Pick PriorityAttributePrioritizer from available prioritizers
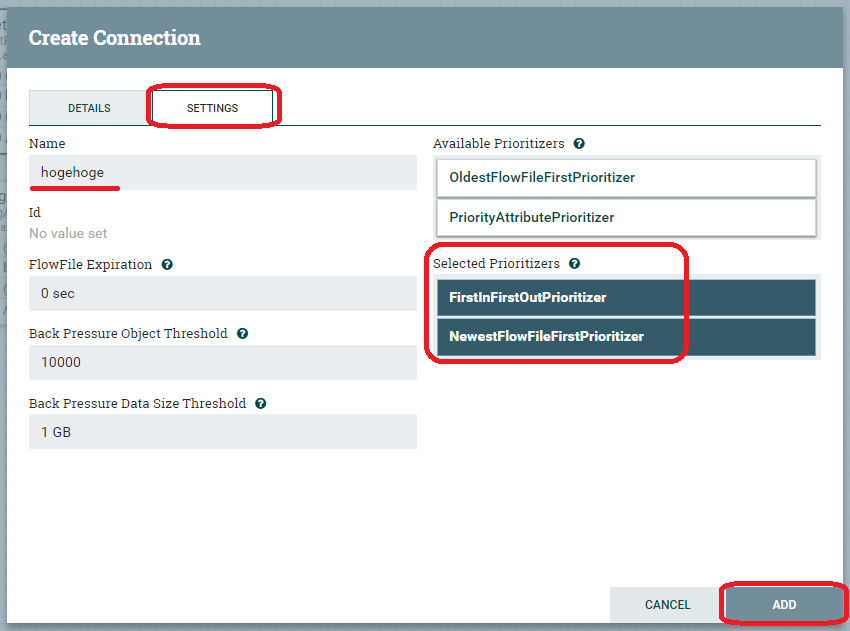 [x=626, y=217]
